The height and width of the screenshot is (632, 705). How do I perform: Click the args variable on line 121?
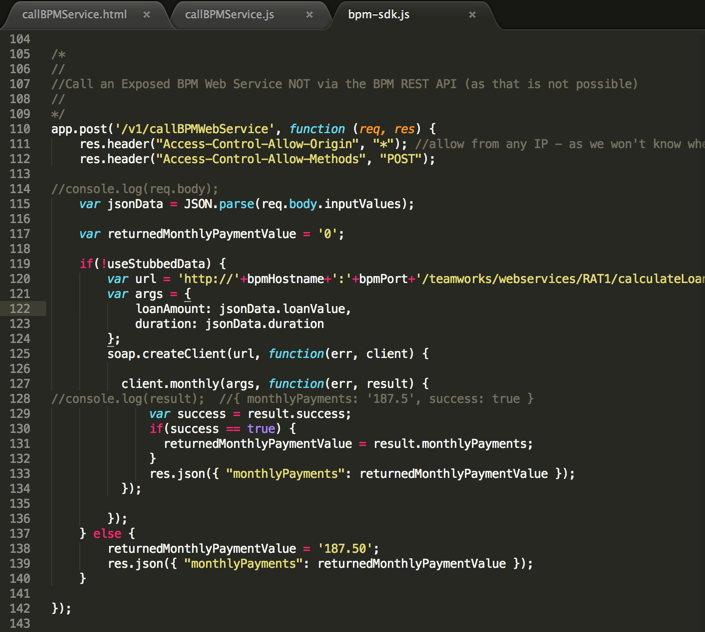click(x=149, y=294)
